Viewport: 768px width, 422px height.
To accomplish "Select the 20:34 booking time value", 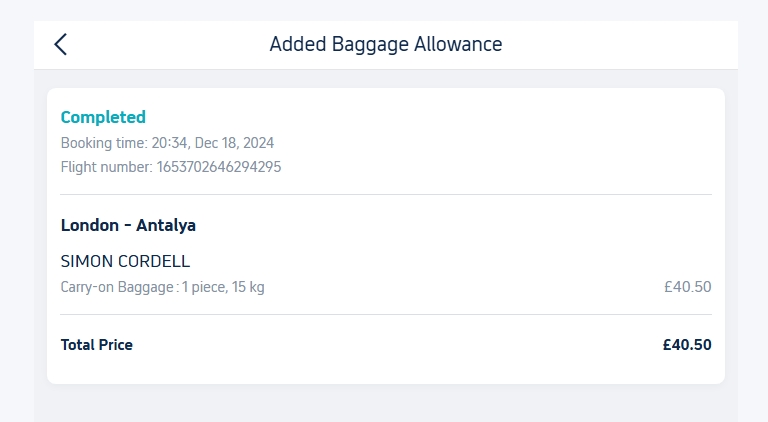I will 169,143.
